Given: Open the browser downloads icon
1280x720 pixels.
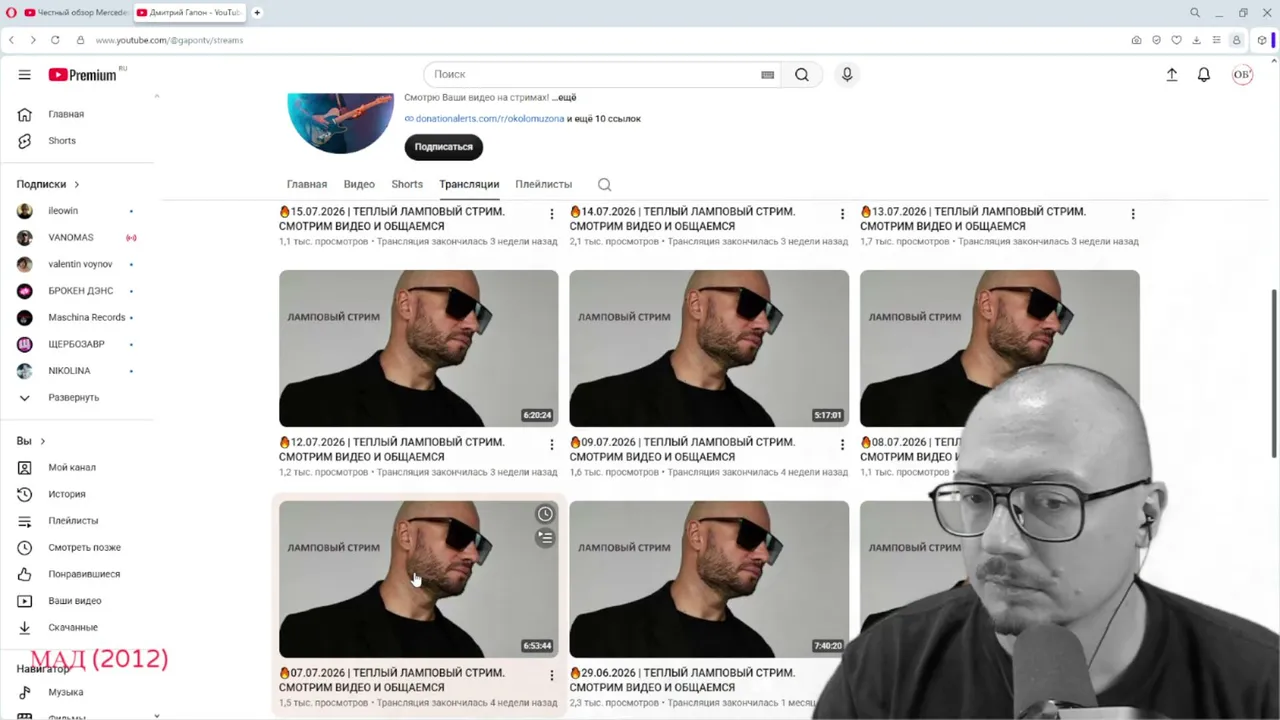Looking at the screenshot, I should point(1196,40).
